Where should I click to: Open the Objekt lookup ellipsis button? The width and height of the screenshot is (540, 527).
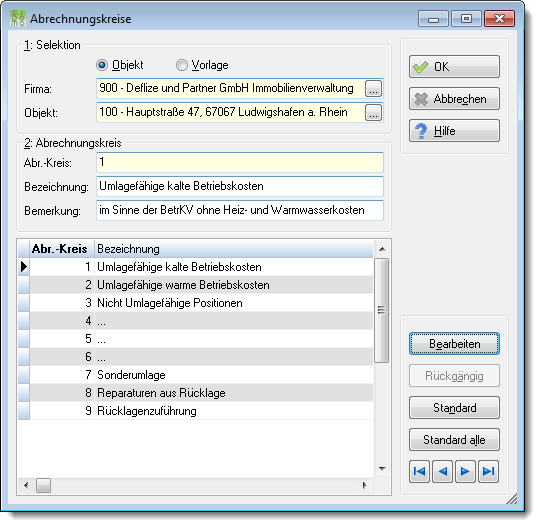point(373,113)
